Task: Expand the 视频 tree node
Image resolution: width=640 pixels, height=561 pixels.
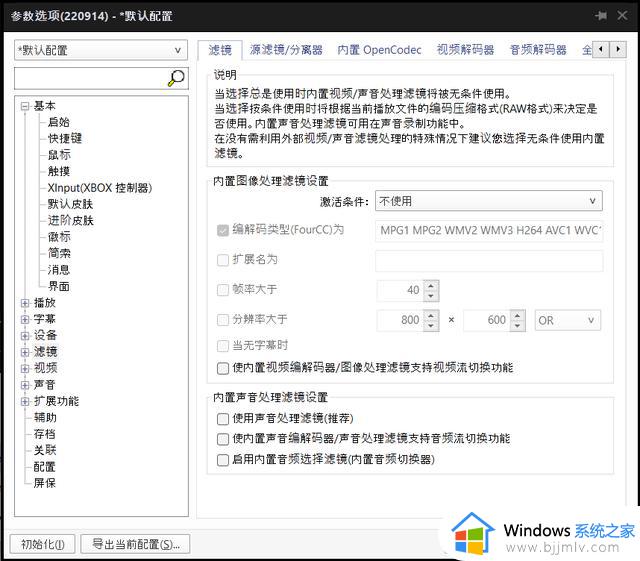Action: 25,368
